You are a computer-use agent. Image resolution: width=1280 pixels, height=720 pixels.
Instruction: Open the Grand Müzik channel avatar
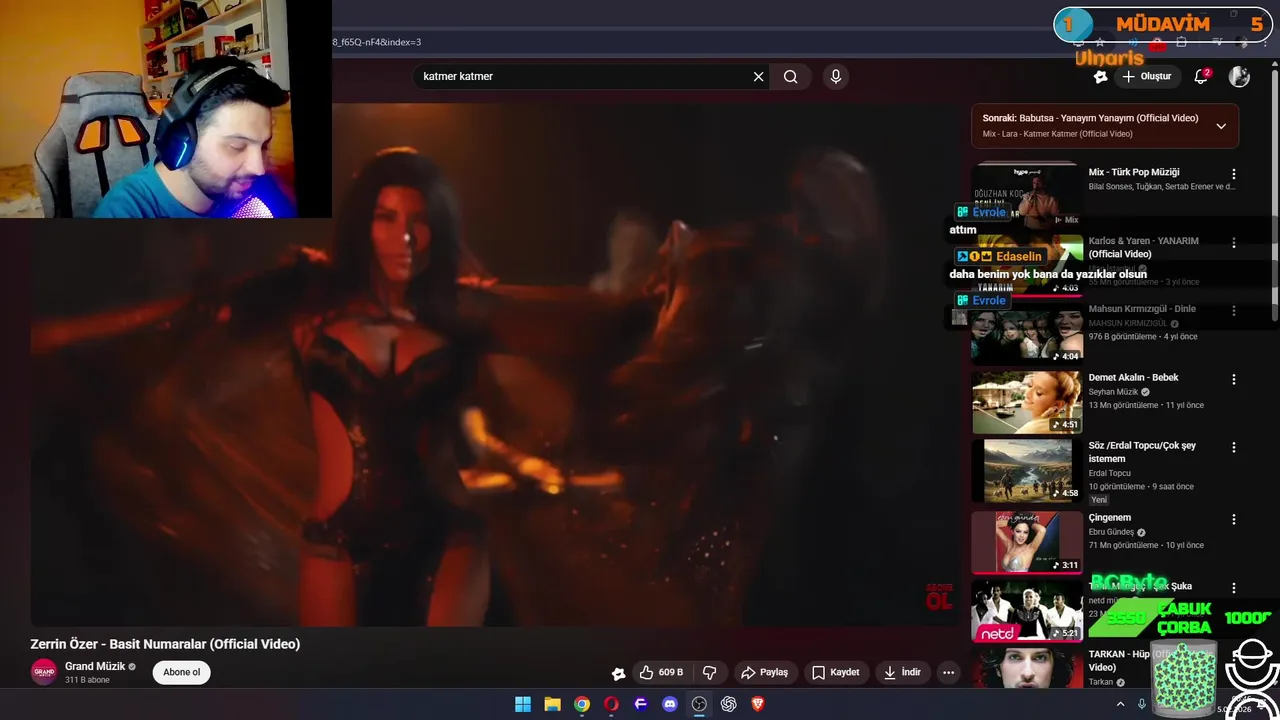pyautogui.click(x=44, y=672)
